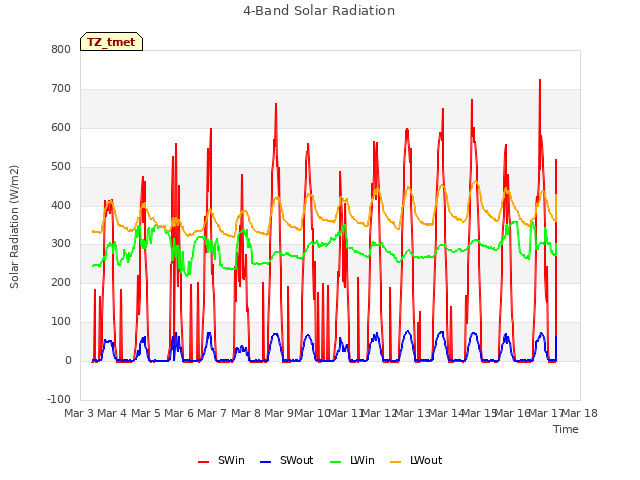Click the Time axis title
This screenshot has height=480, width=640.
(566, 429)
